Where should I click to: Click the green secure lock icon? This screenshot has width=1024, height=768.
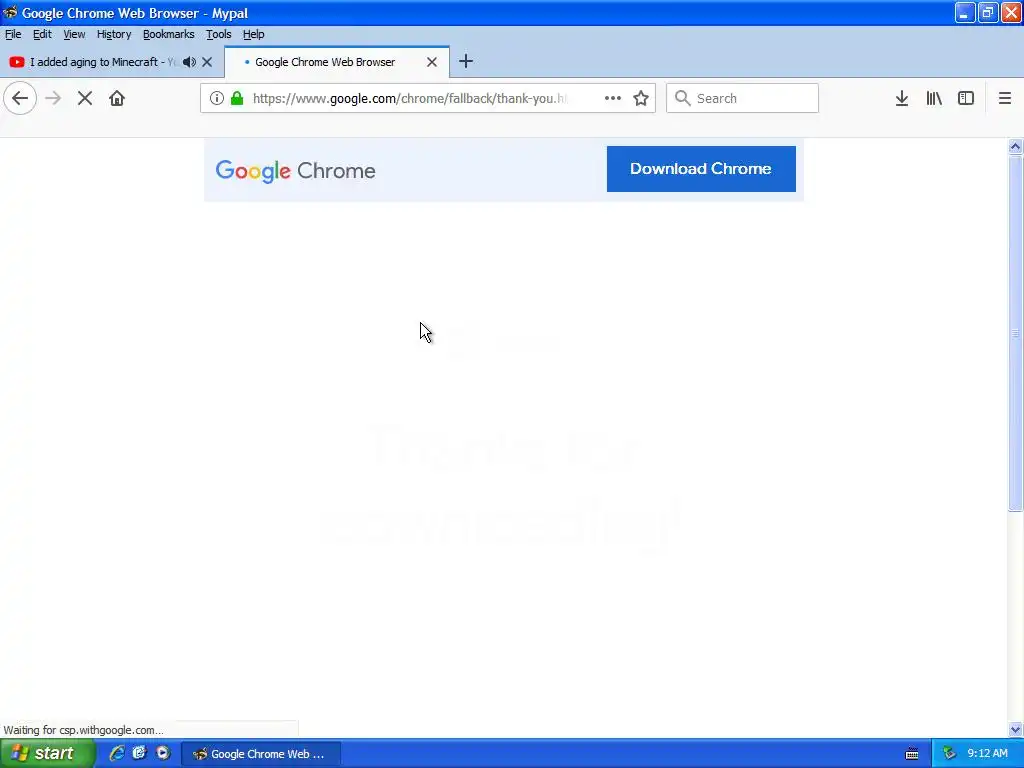(237, 98)
